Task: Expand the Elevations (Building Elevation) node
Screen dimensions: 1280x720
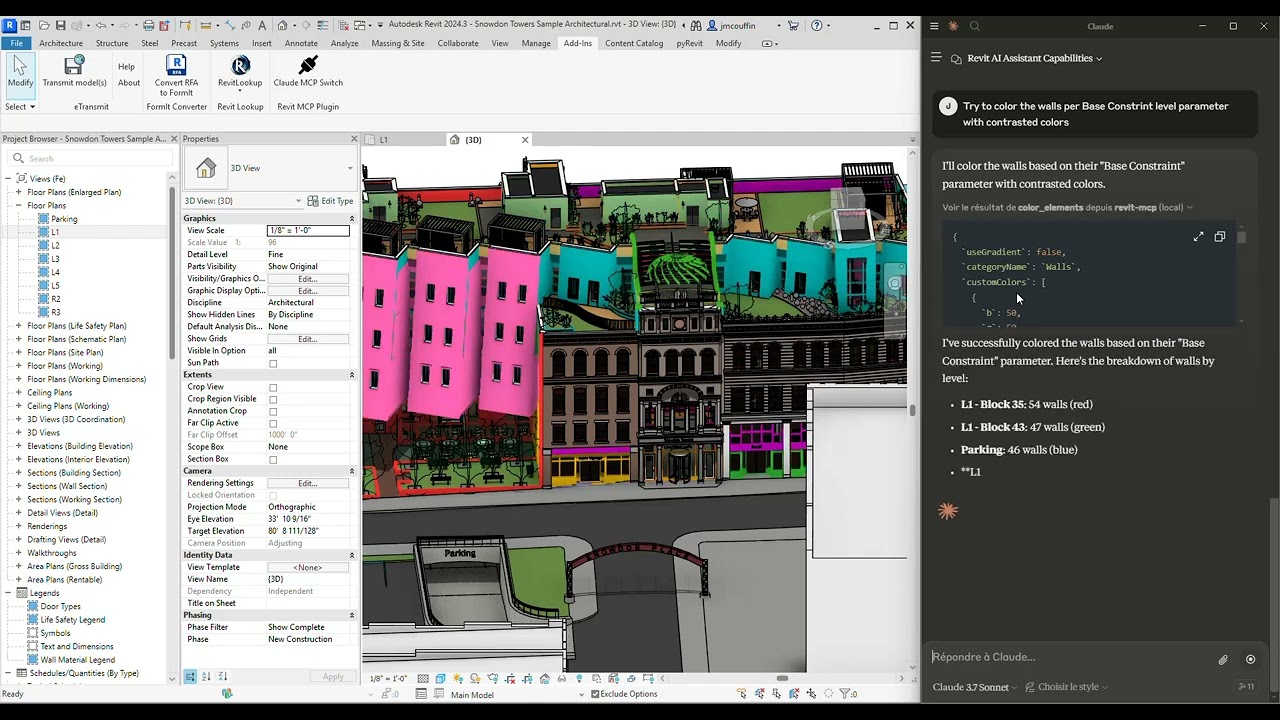Action: (x=18, y=446)
